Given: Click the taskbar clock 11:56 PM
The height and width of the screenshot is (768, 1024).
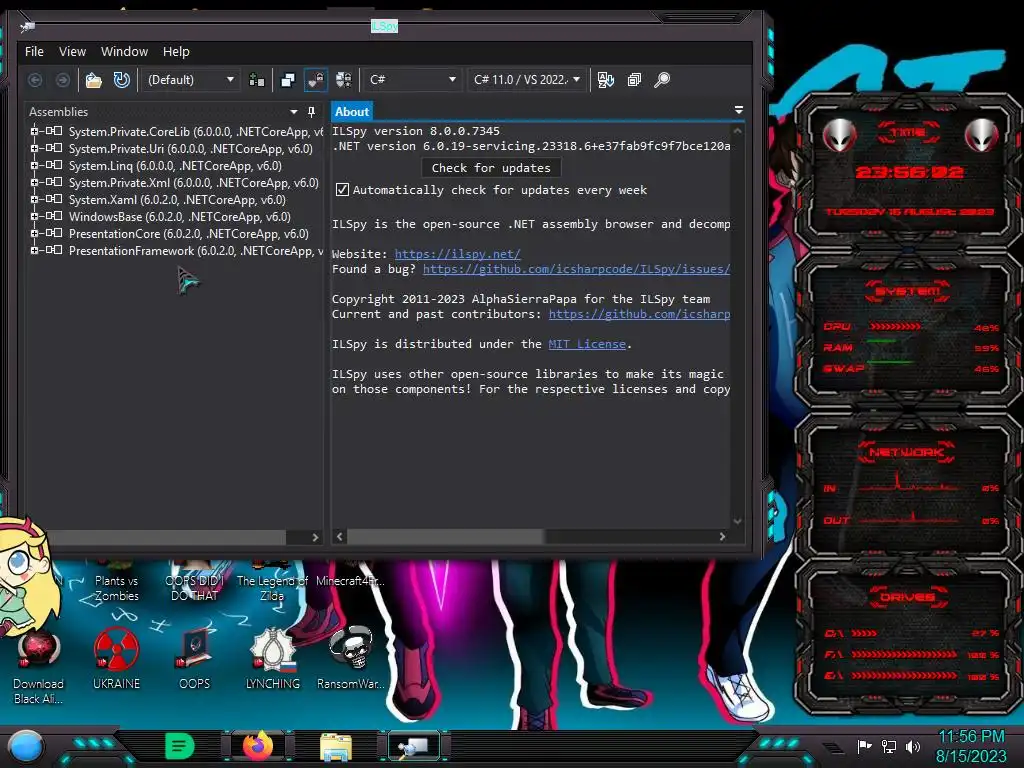Looking at the screenshot, I should (x=971, y=737).
